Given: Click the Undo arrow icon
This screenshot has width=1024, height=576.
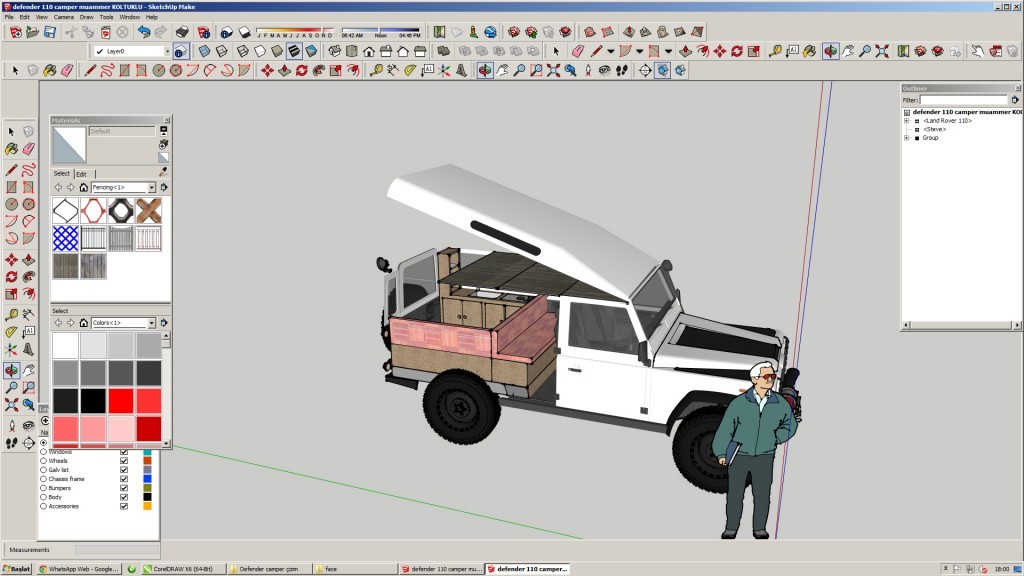Looking at the screenshot, I should (x=144, y=32).
